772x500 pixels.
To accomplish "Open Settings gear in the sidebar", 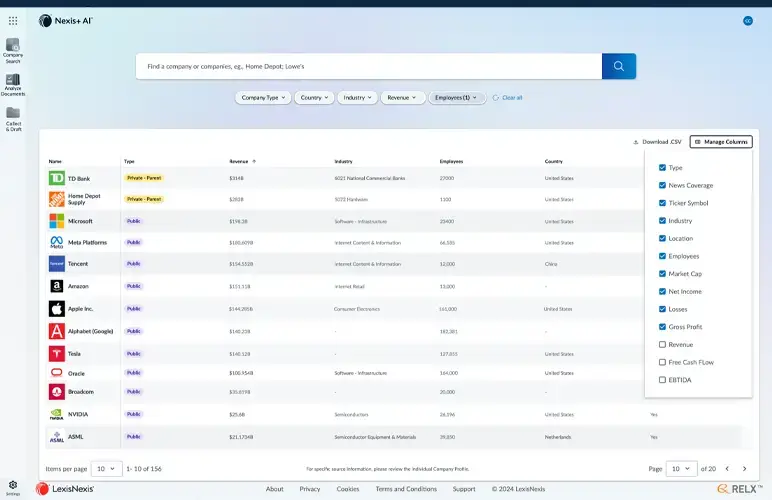I will [x=13, y=485].
